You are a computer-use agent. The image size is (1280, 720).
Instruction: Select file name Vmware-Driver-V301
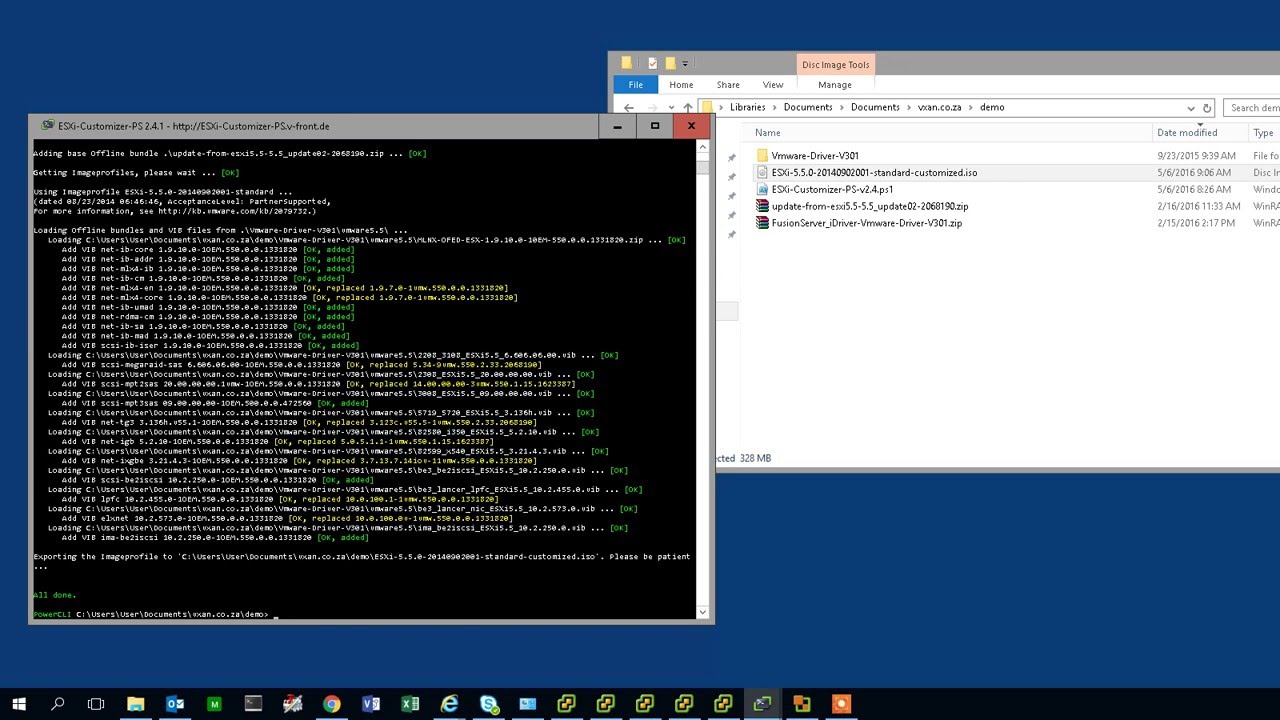(x=815, y=156)
